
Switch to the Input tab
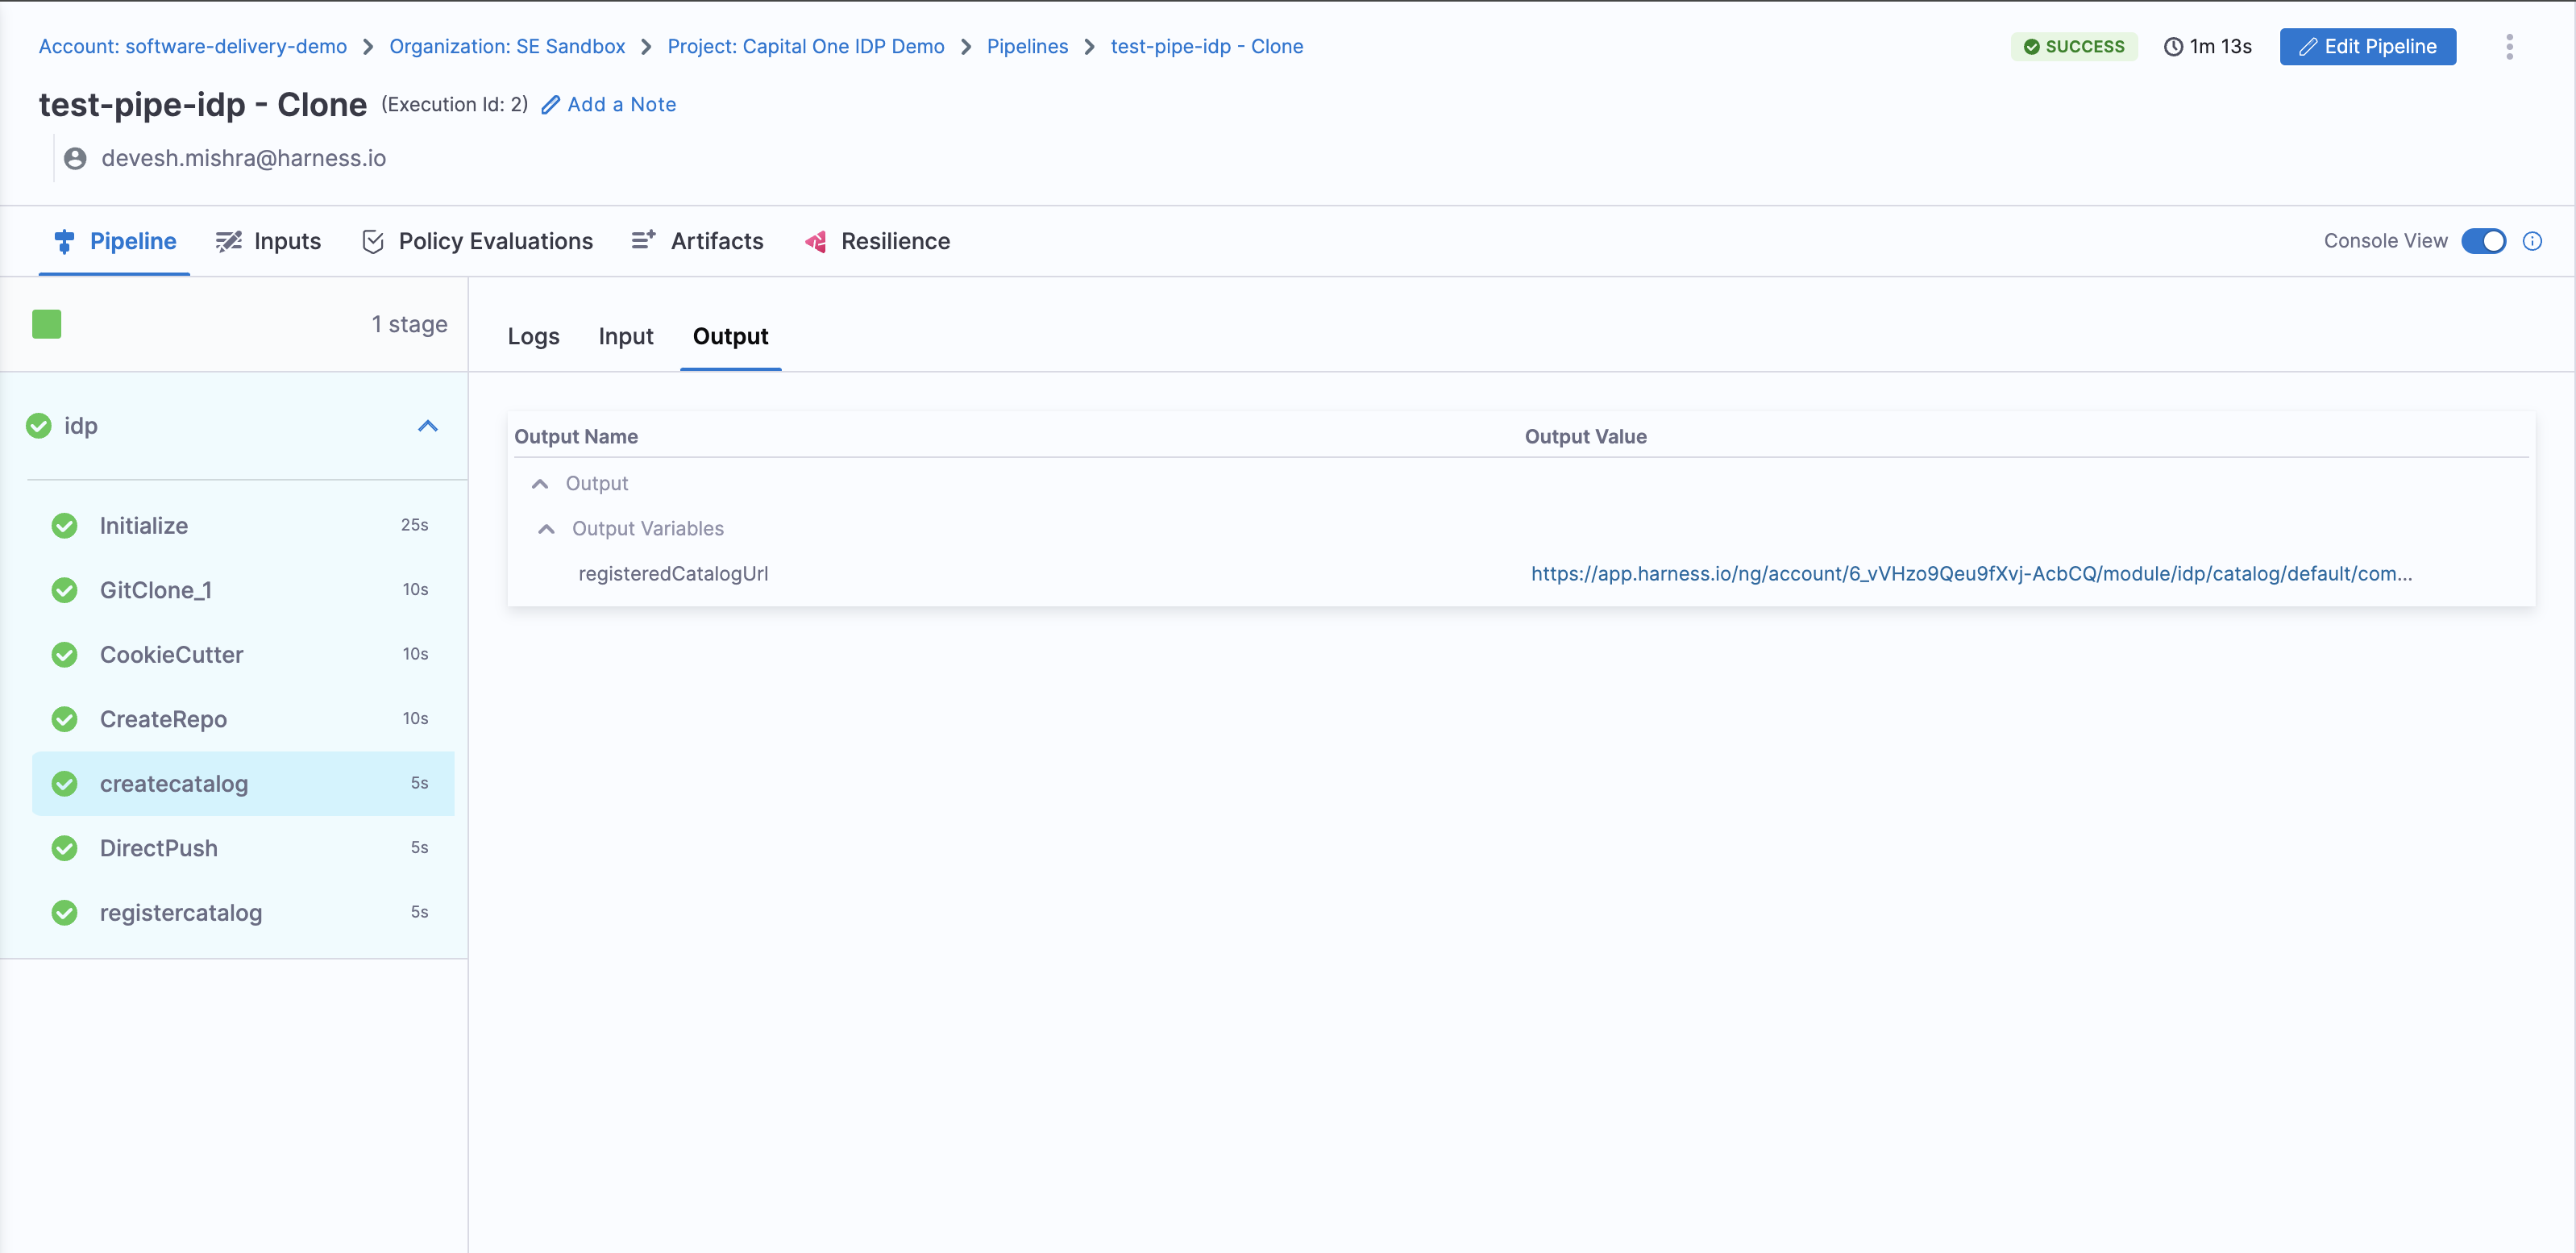tap(626, 337)
